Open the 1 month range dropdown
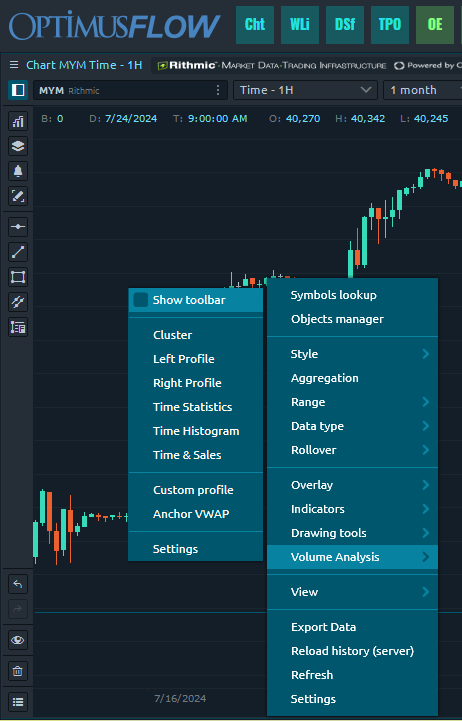Screen dimensions: 462x721 (x=422, y=90)
